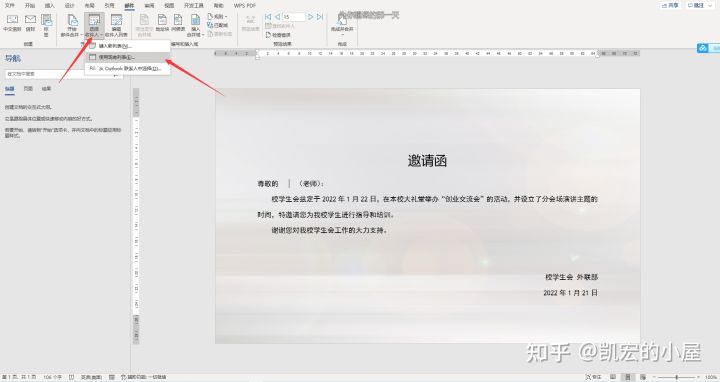Select 页面 (Pages) tab in navigation pane
This screenshot has height=382, width=720.
pos(28,89)
